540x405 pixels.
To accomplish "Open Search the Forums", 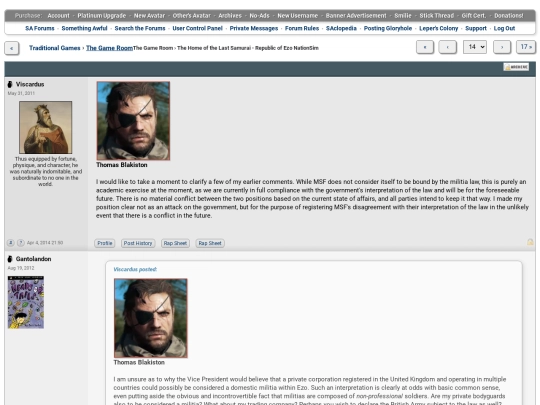I will (140, 28).
